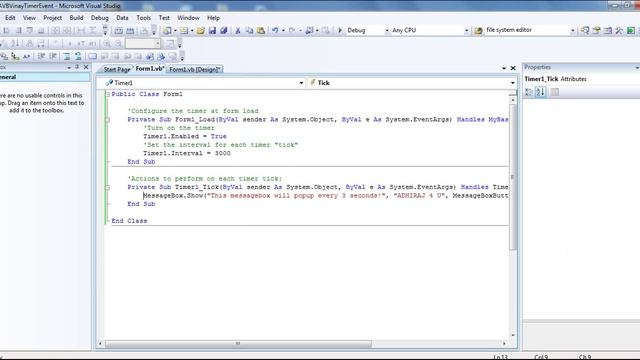Save Form1.vb with the floppy disk icon
Image resolution: width=640 pixels, height=360 pixels.
point(212,30)
